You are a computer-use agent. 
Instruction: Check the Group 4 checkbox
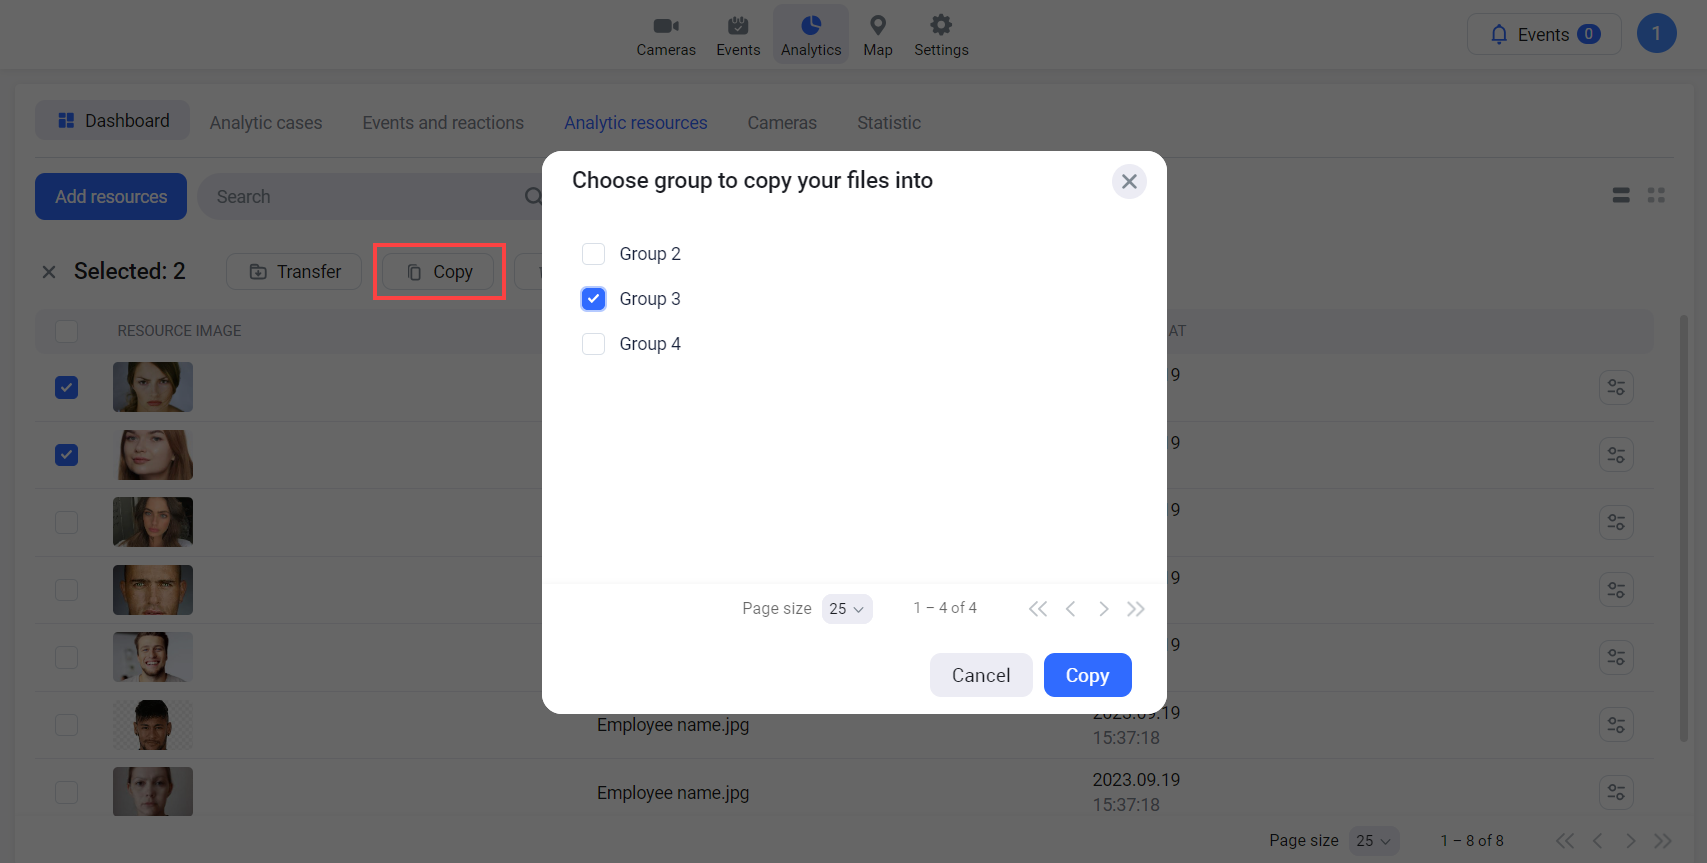click(594, 344)
